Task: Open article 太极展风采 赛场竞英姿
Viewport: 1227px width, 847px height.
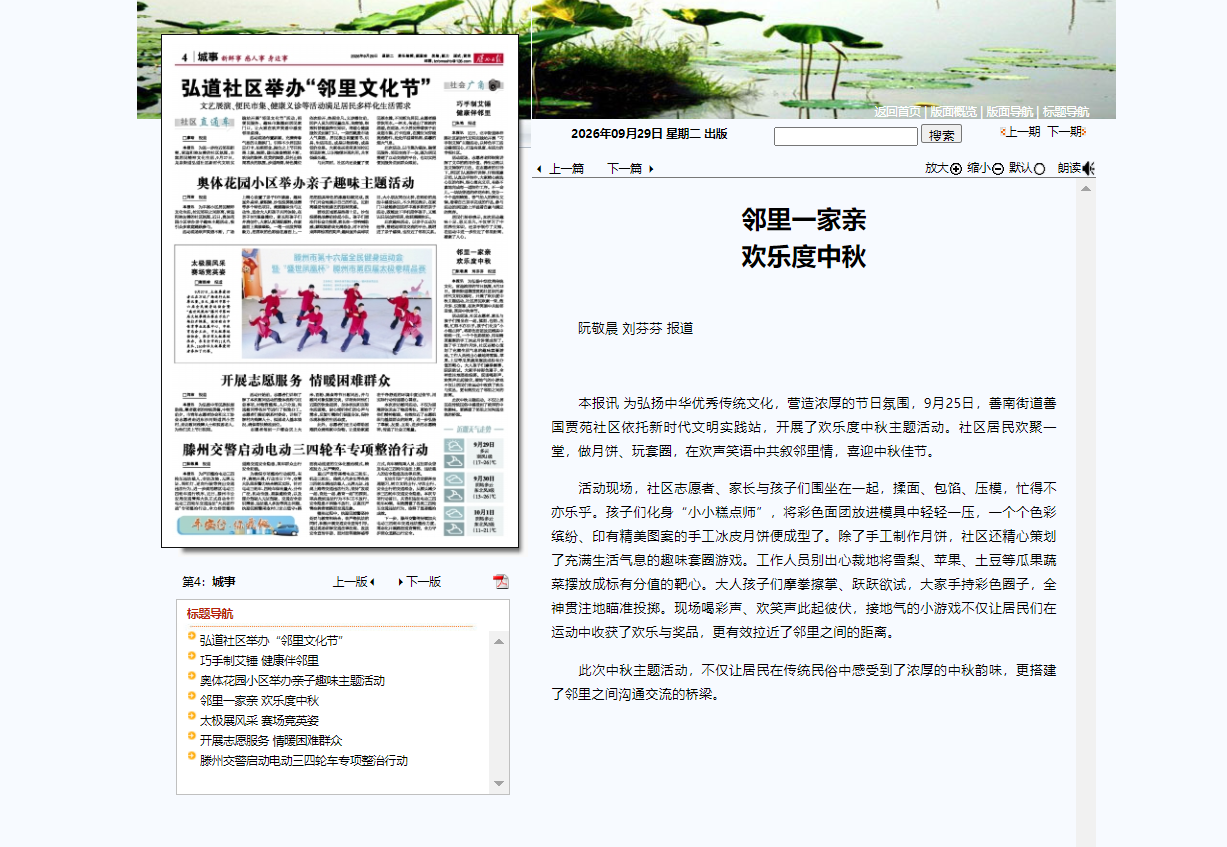Action: click(x=259, y=720)
